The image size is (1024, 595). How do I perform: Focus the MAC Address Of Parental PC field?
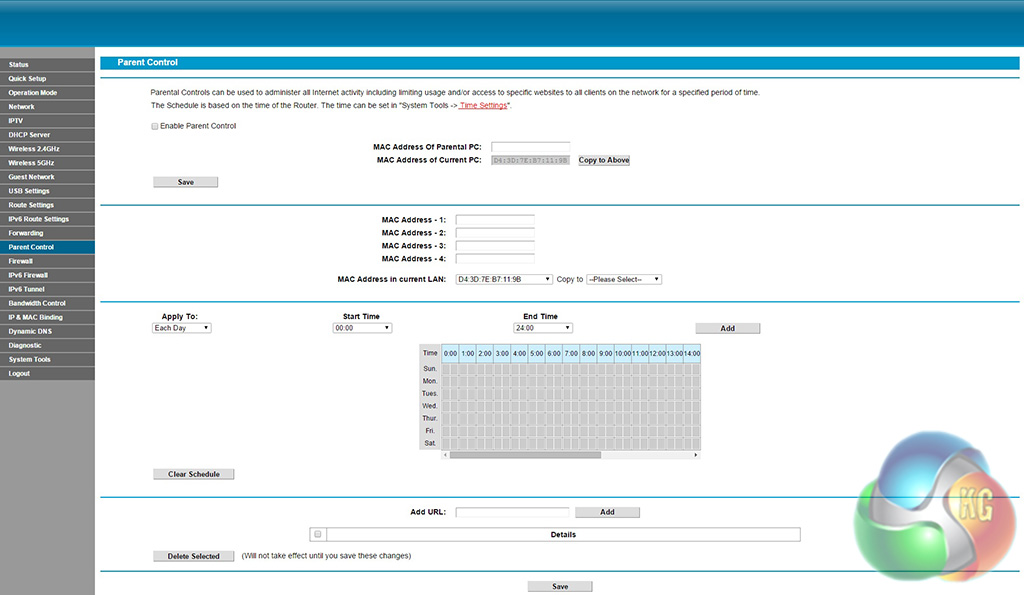(530, 147)
